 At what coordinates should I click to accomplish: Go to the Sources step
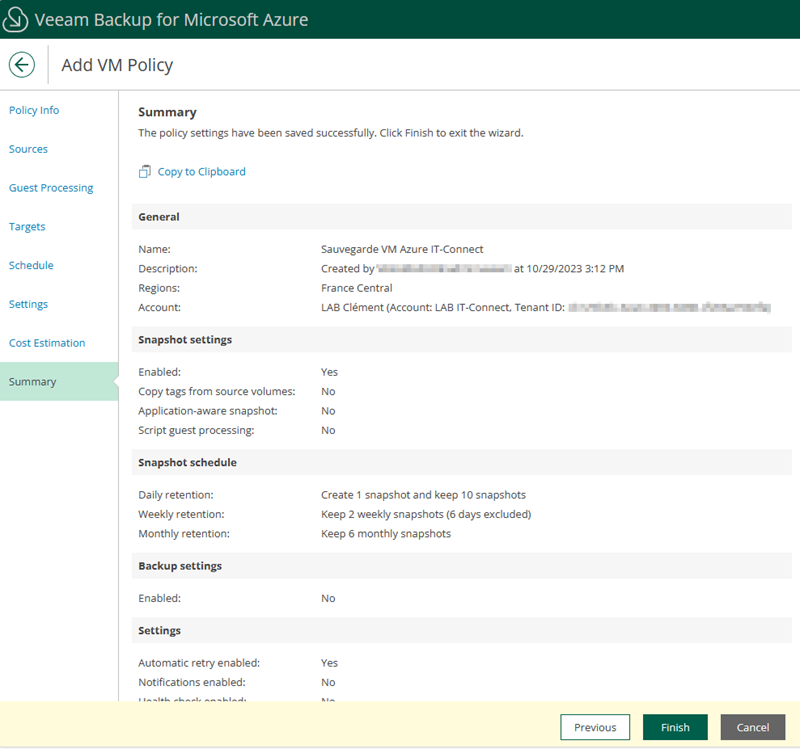pyautogui.click(x=28, y=149)
